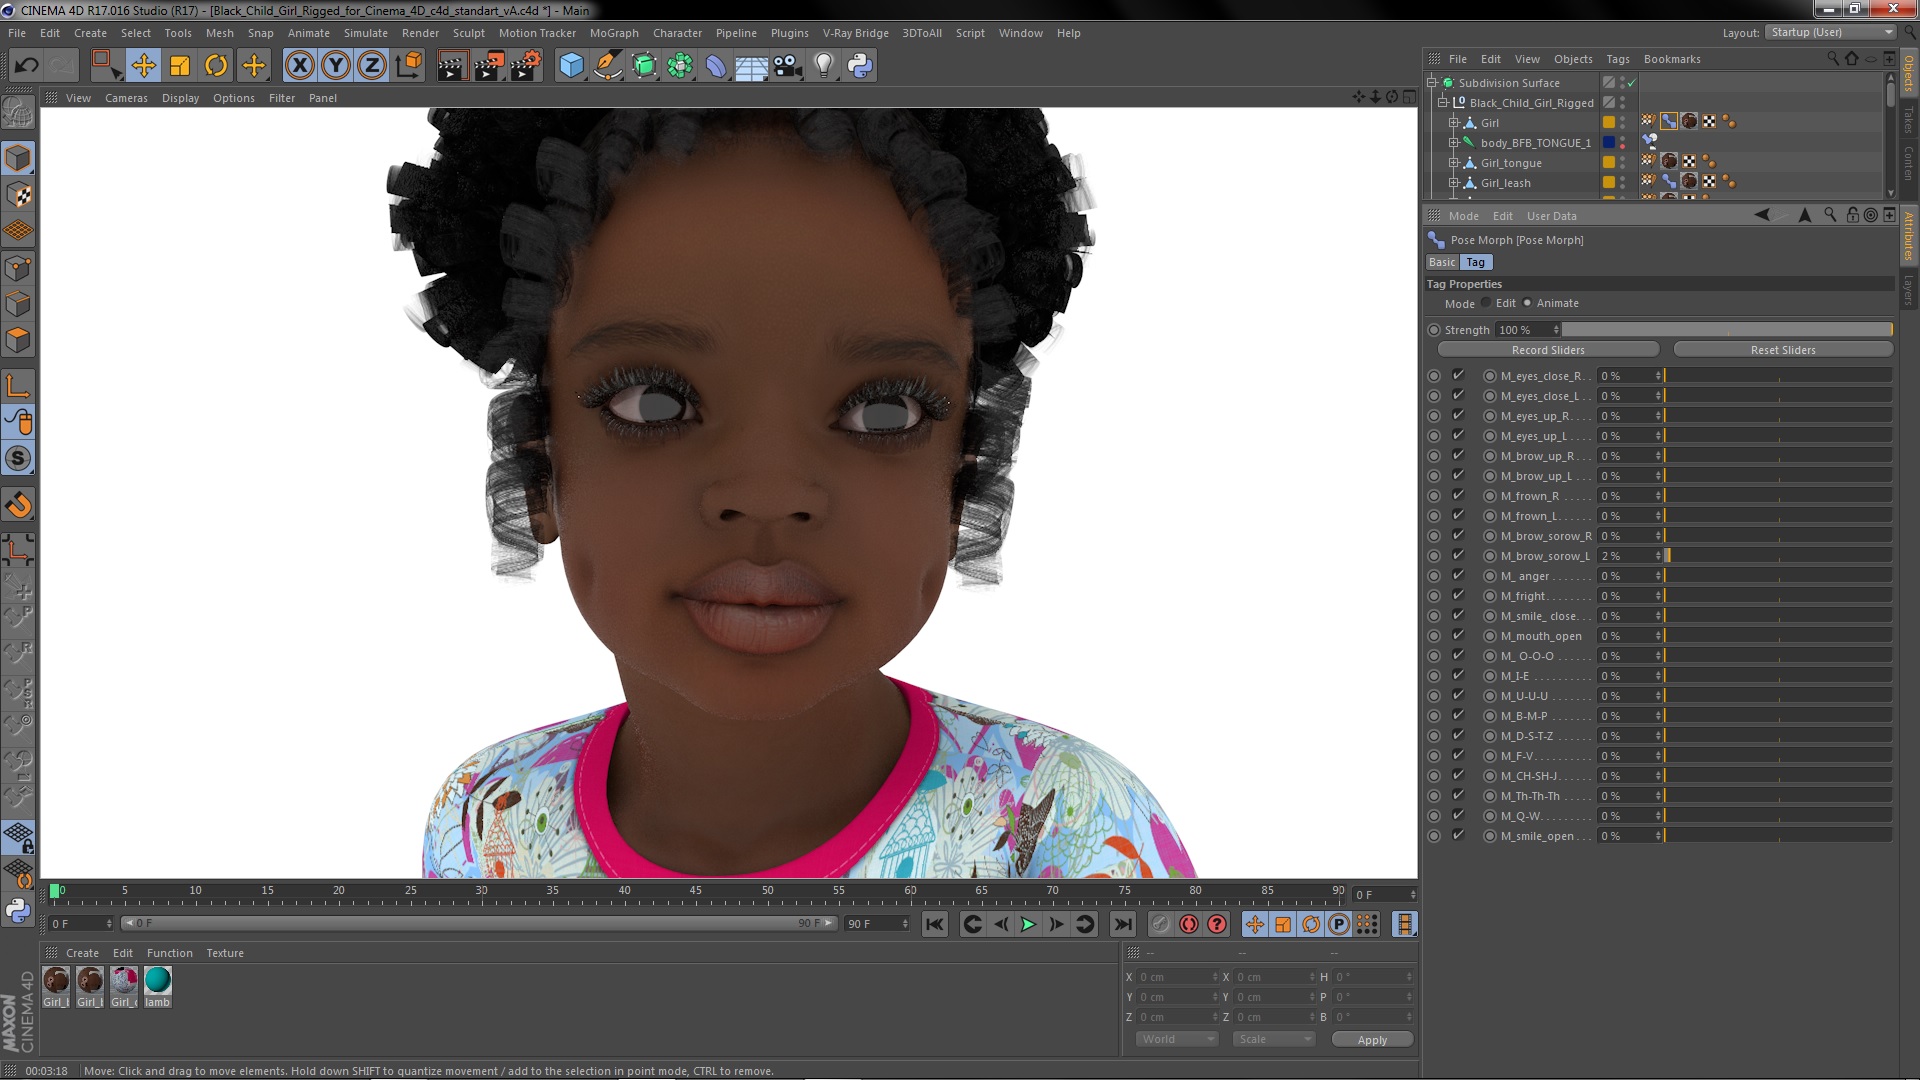Screen dimensions: 1920x1080
Task: Open Scale coordinate mode dropdown
Action: click(1274, 1040)
